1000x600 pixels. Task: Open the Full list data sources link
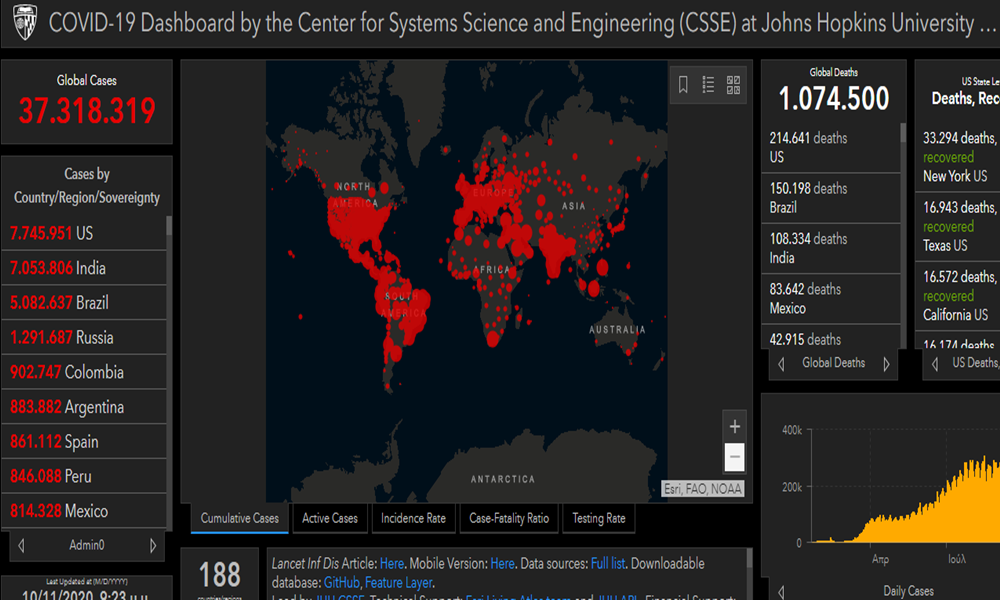pos(608,564)
